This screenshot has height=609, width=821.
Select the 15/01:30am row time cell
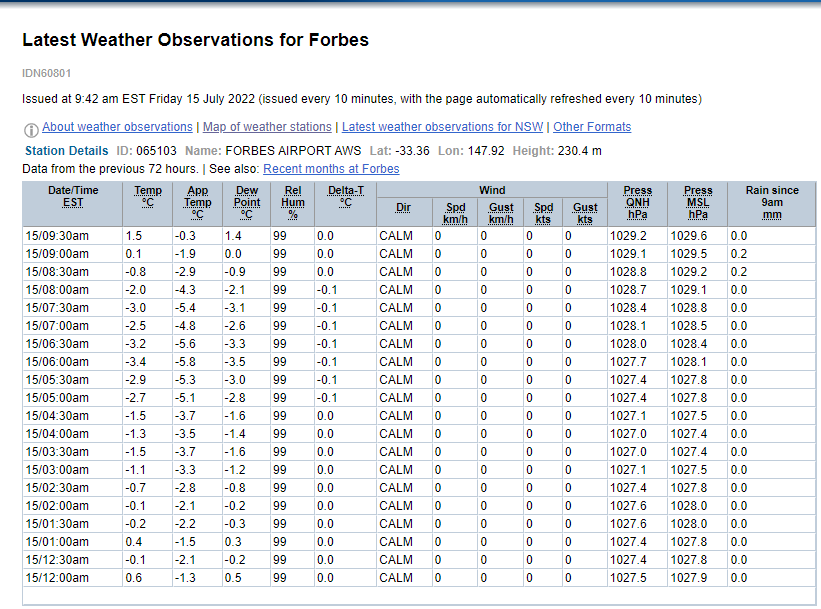click(72, 524)
